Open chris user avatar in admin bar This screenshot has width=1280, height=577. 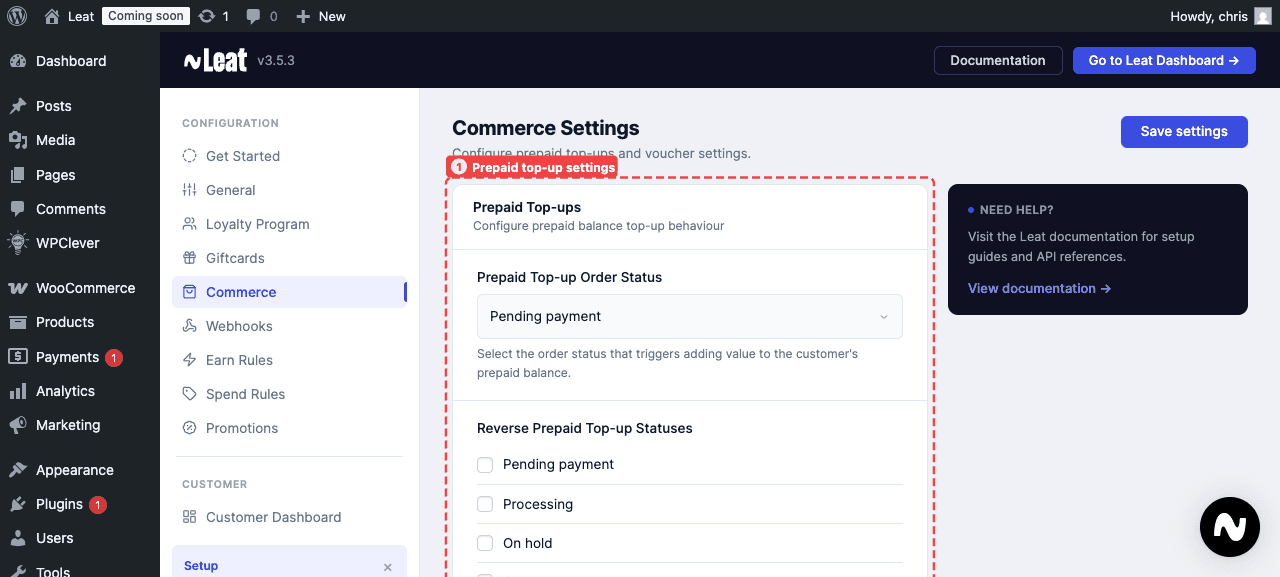[1263, 16]
